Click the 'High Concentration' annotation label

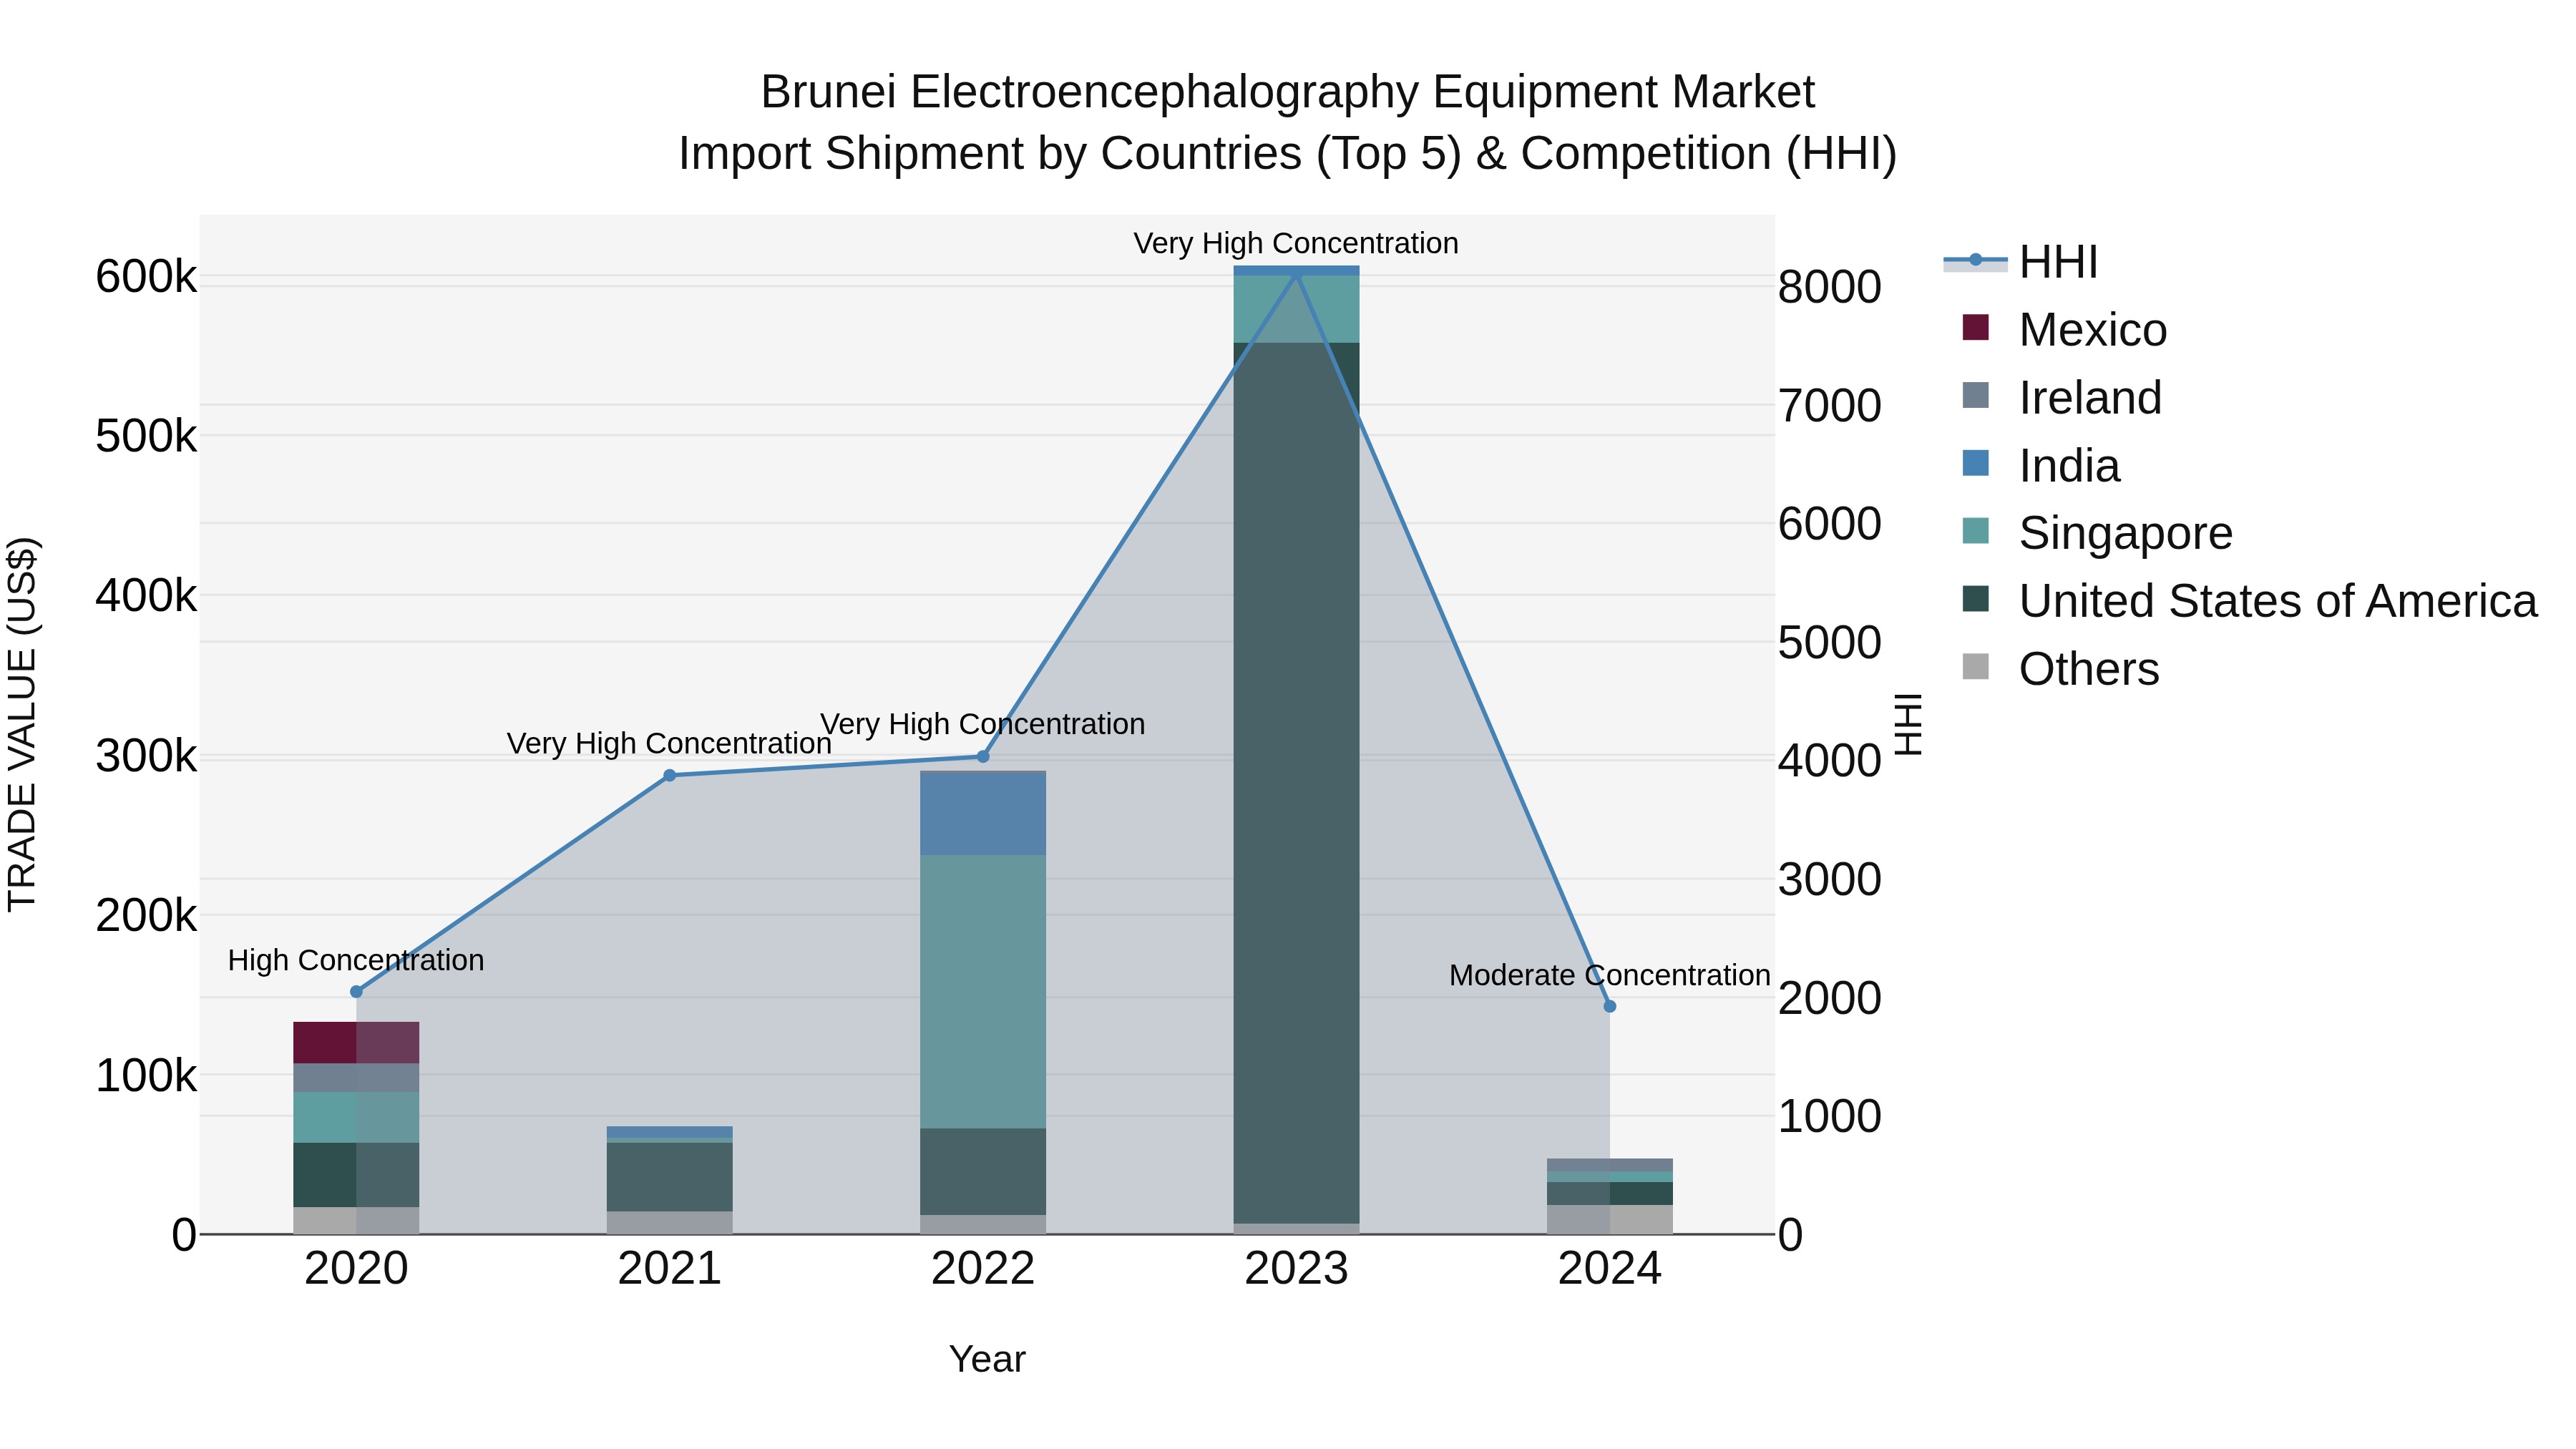click(x=356, y=960)
